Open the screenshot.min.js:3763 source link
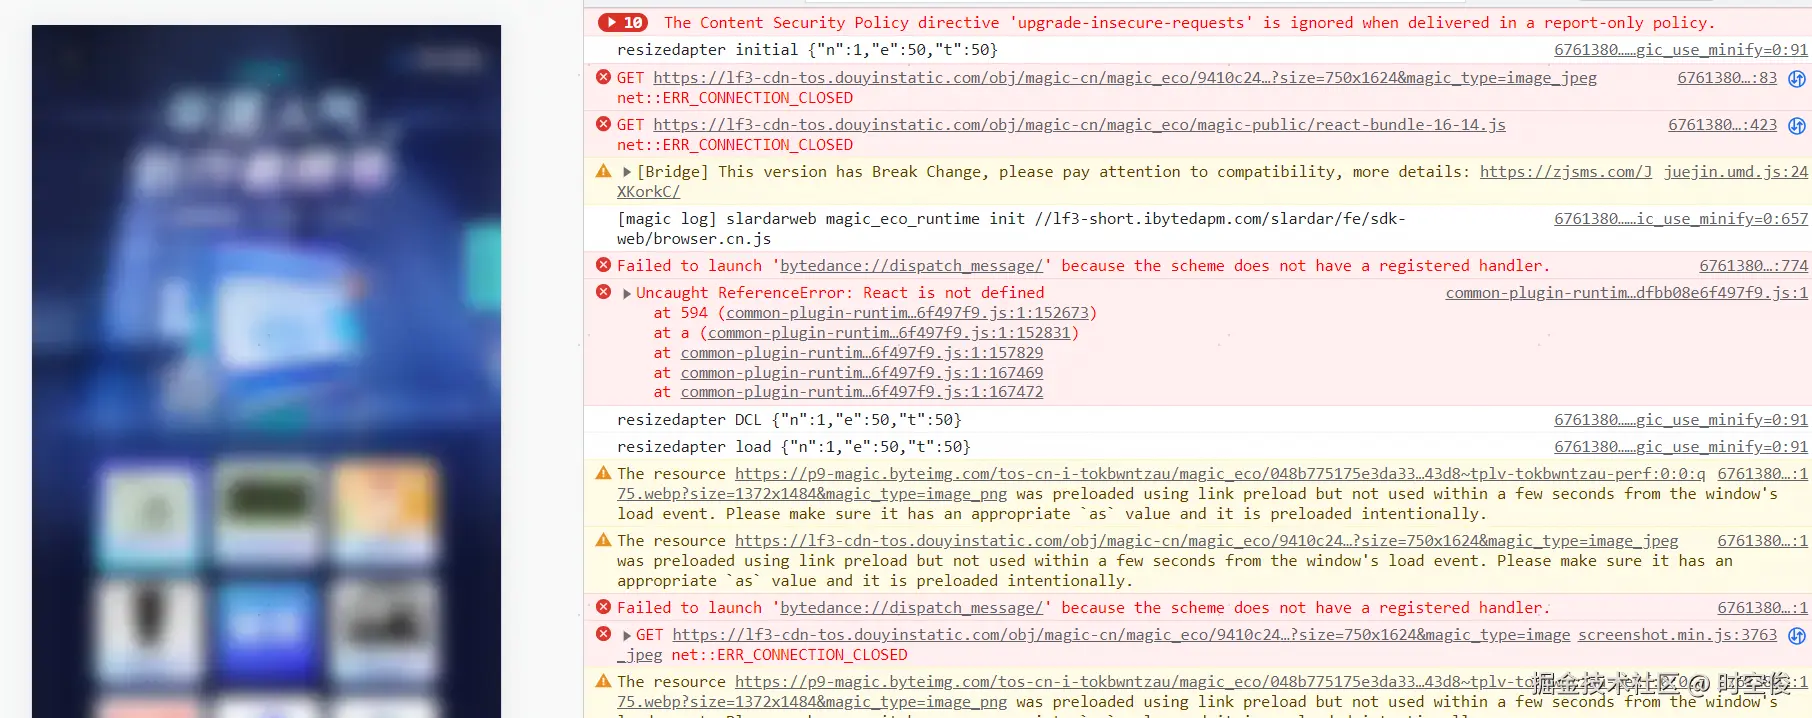 [1677, 635]
